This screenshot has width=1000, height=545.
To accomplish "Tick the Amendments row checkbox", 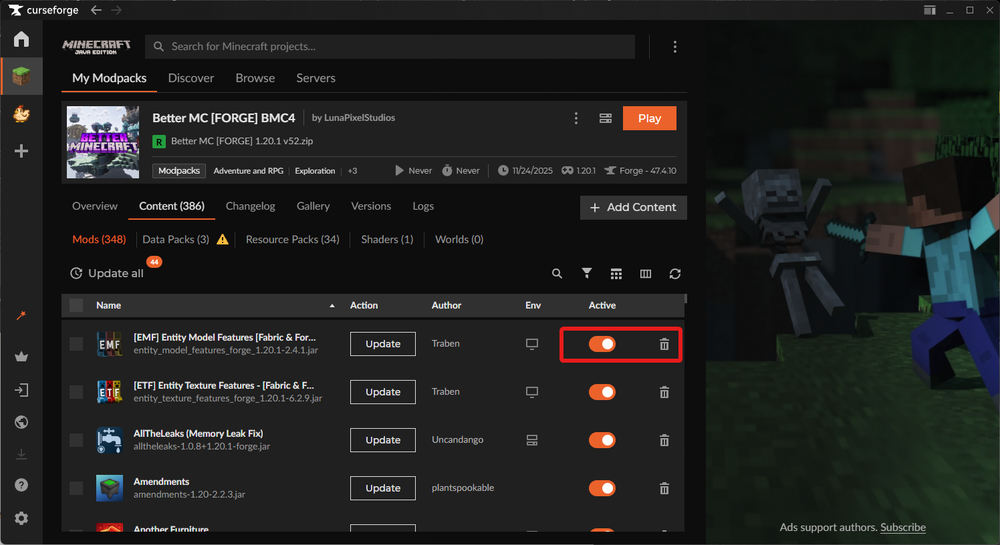I will (76, 488).
